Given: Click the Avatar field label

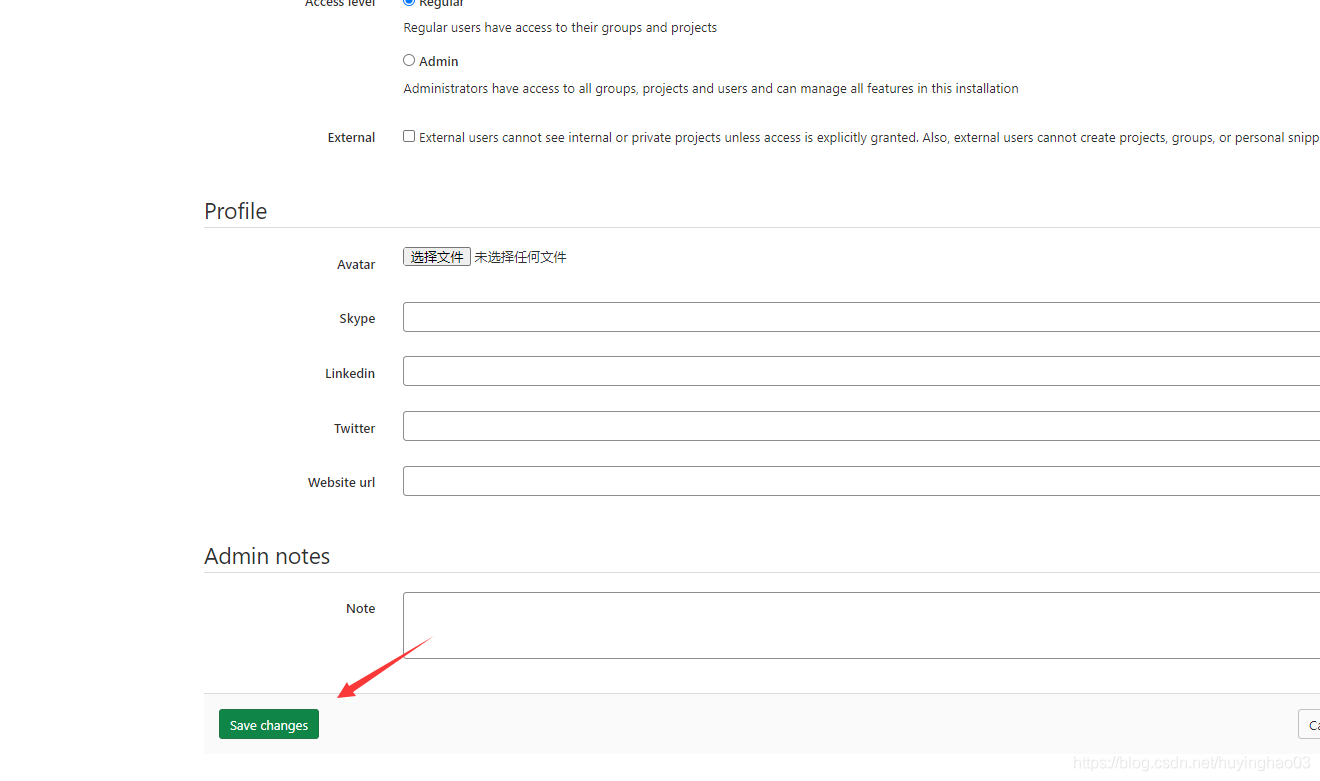Looking at the screenshot, I should pyautogui.click(x=356, y=265).
